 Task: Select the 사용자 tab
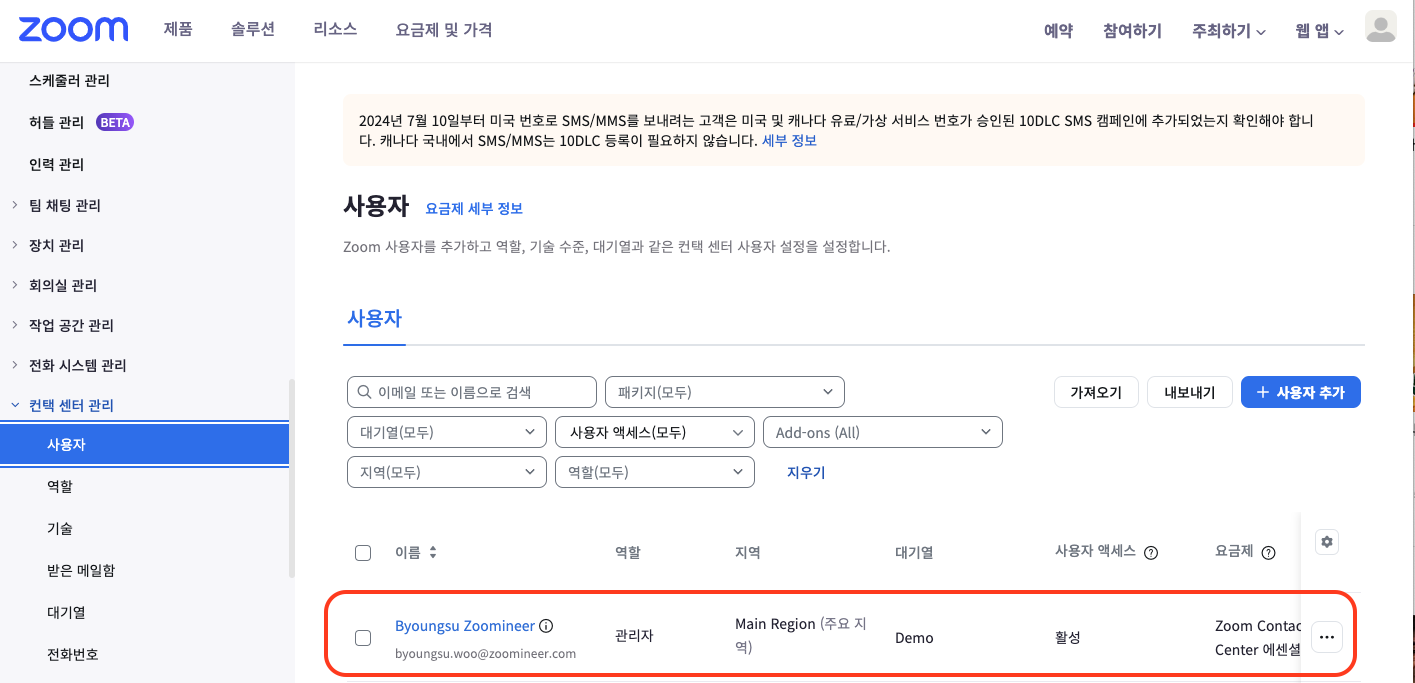pos(374,319)
